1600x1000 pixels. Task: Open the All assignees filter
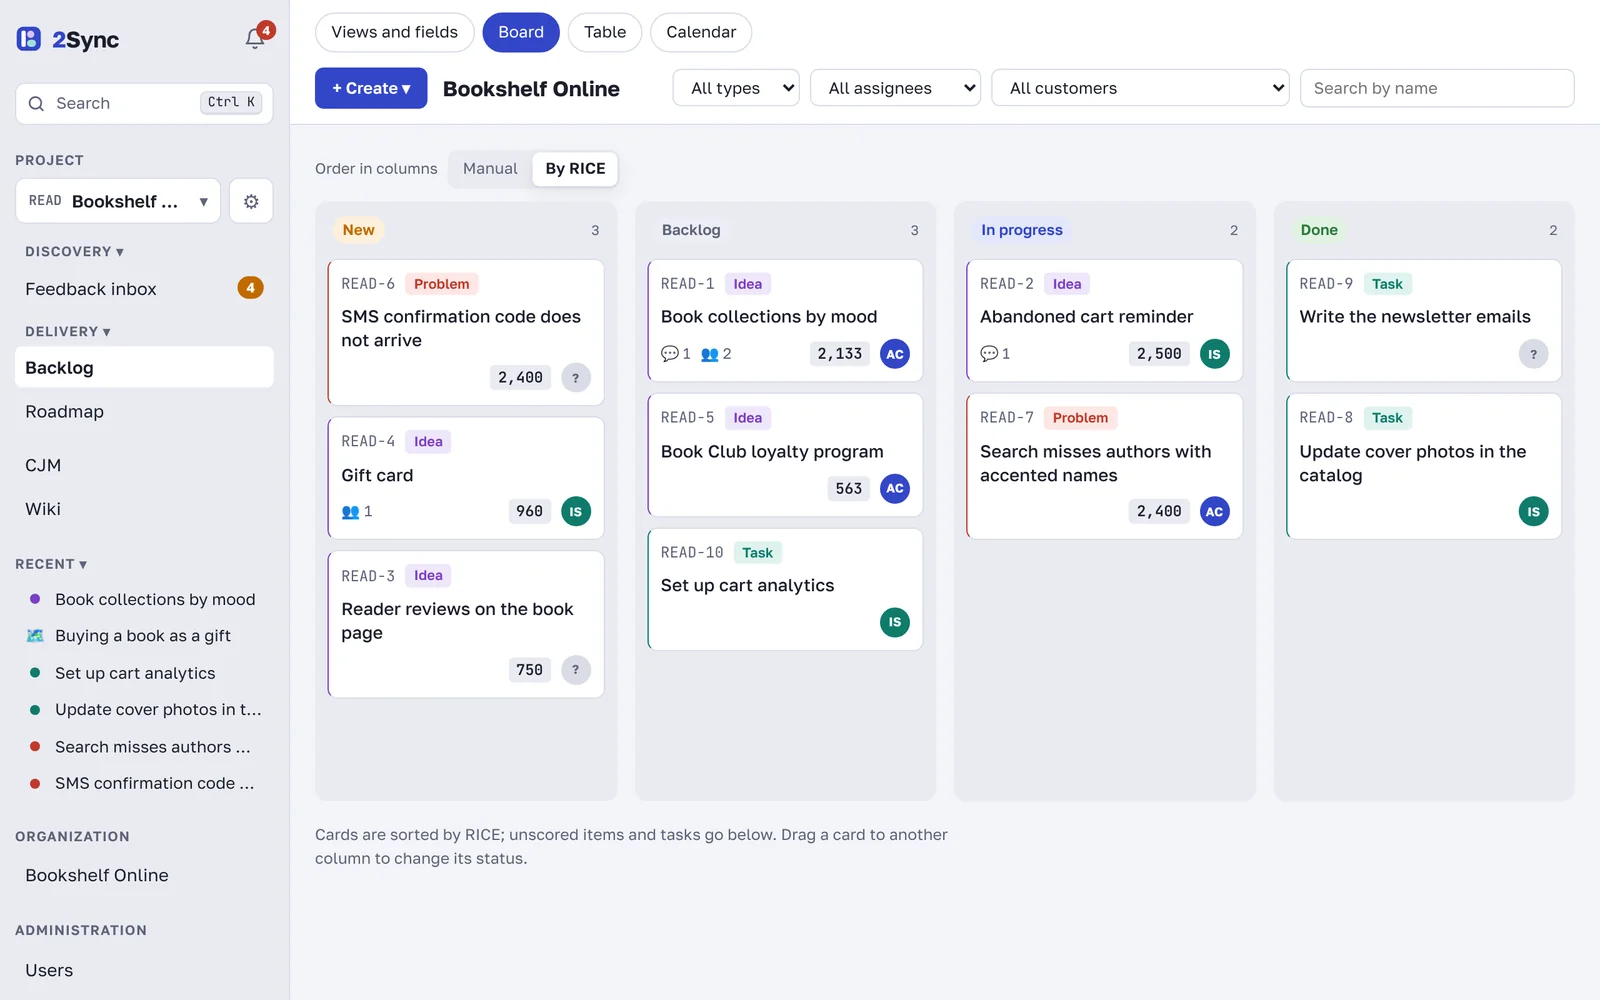(x=895, y=88)
